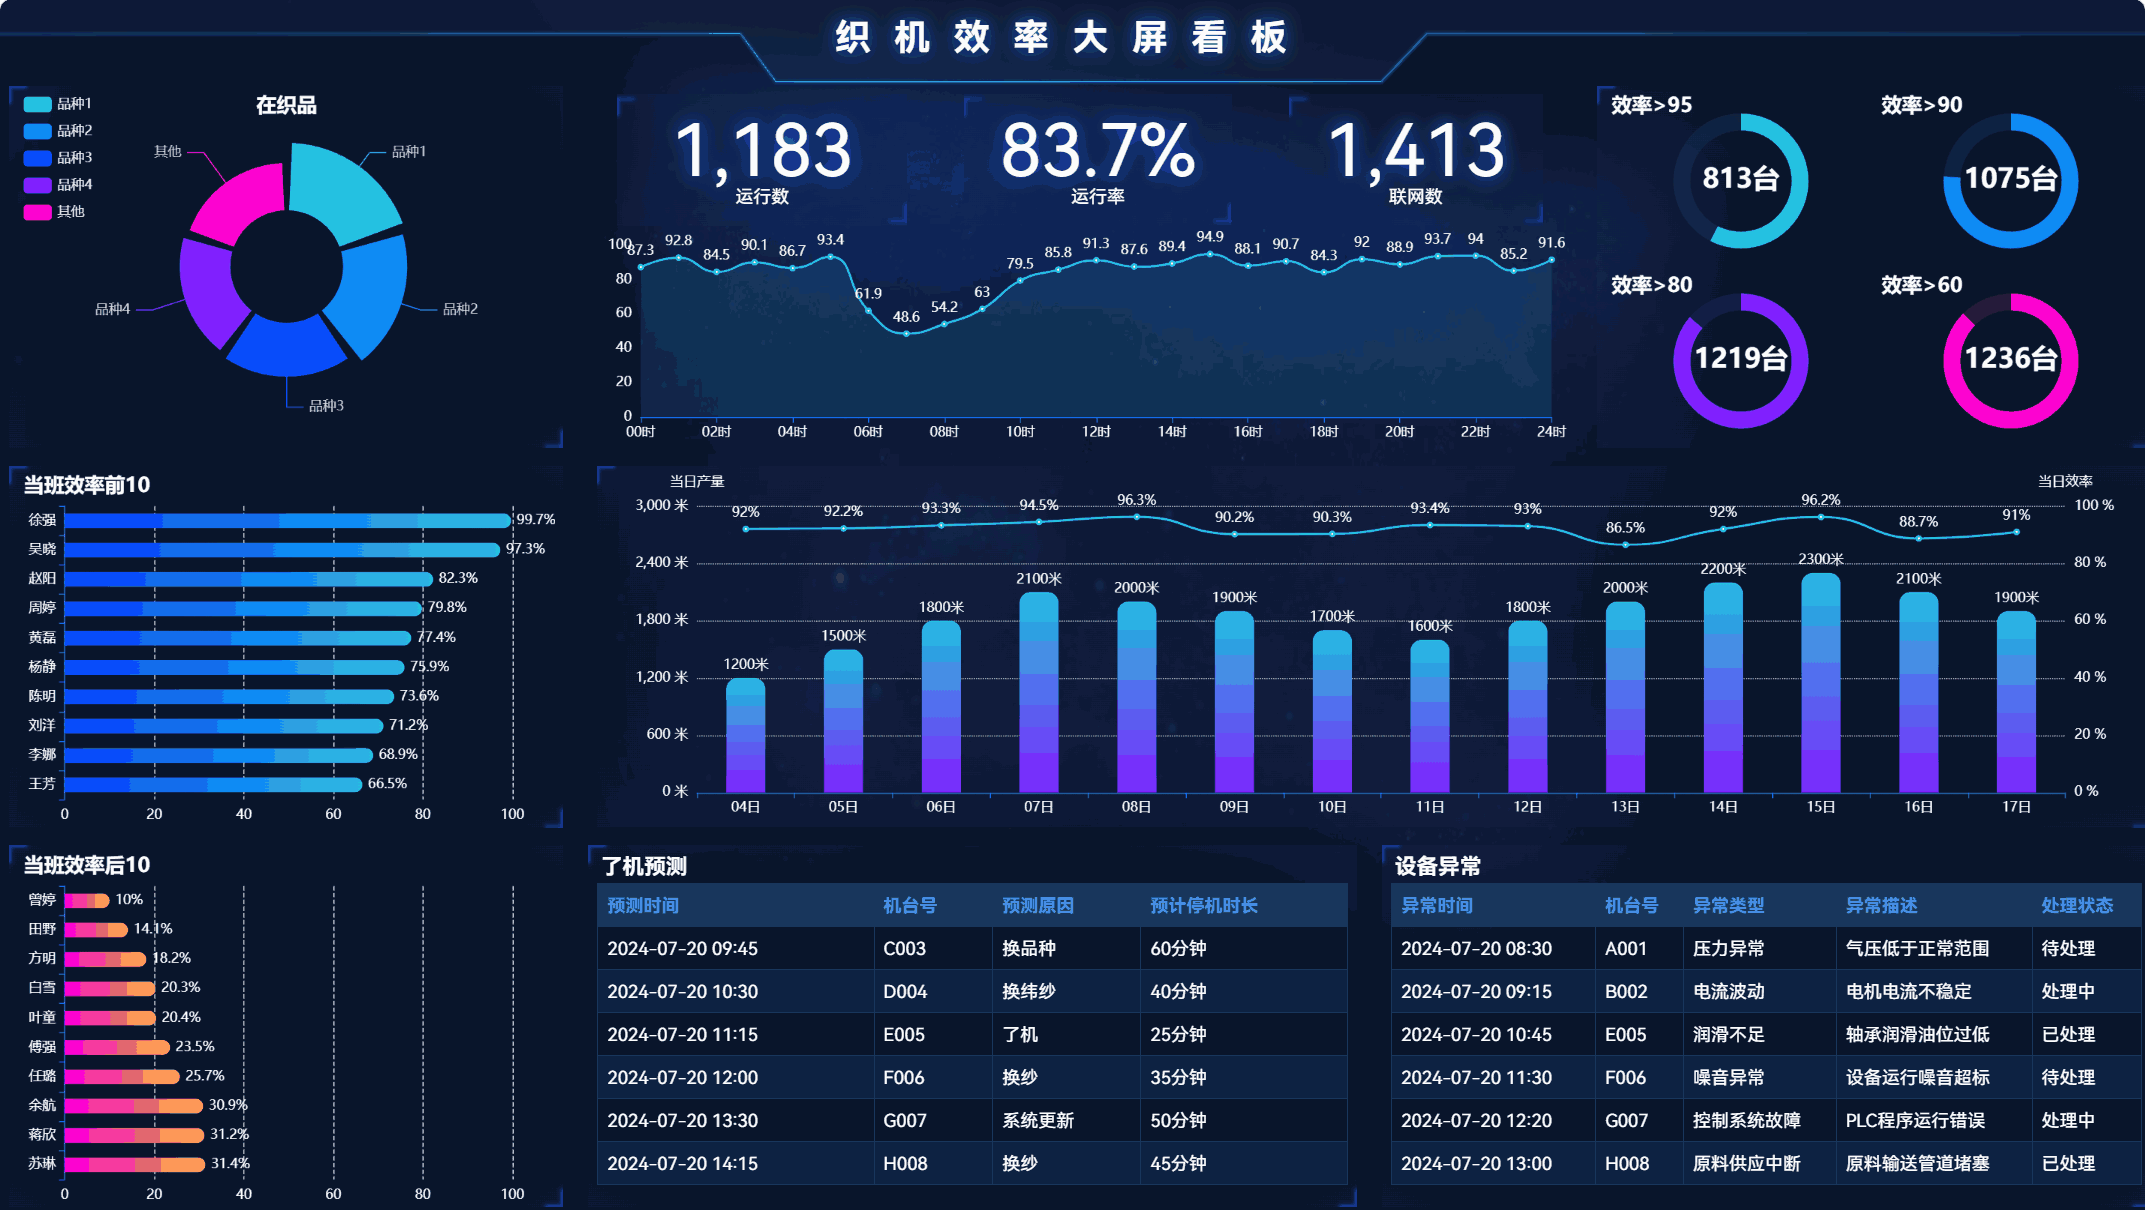The image size is (2145, 1210).
Task: Click the 效率>95 ring gauge showing 813台
Action: pos(1740,180)
